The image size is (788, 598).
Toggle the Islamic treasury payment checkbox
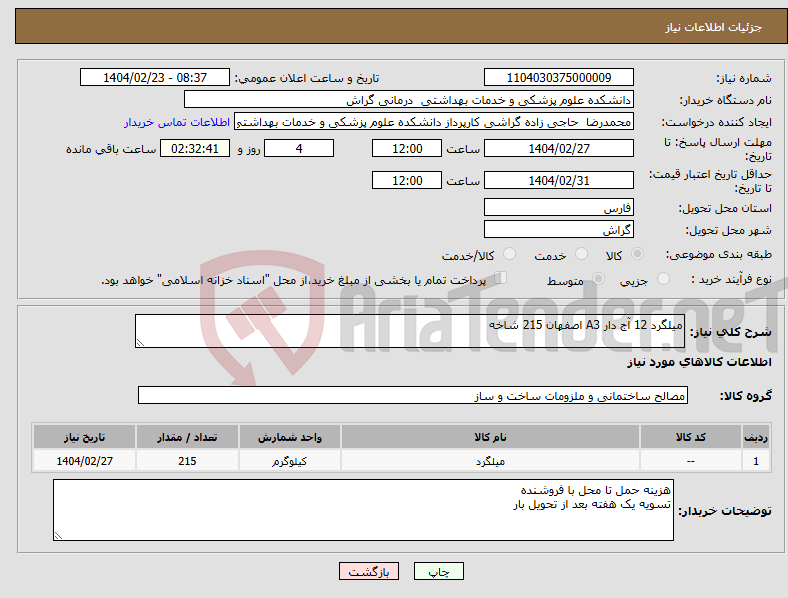(x=501, y=278)
